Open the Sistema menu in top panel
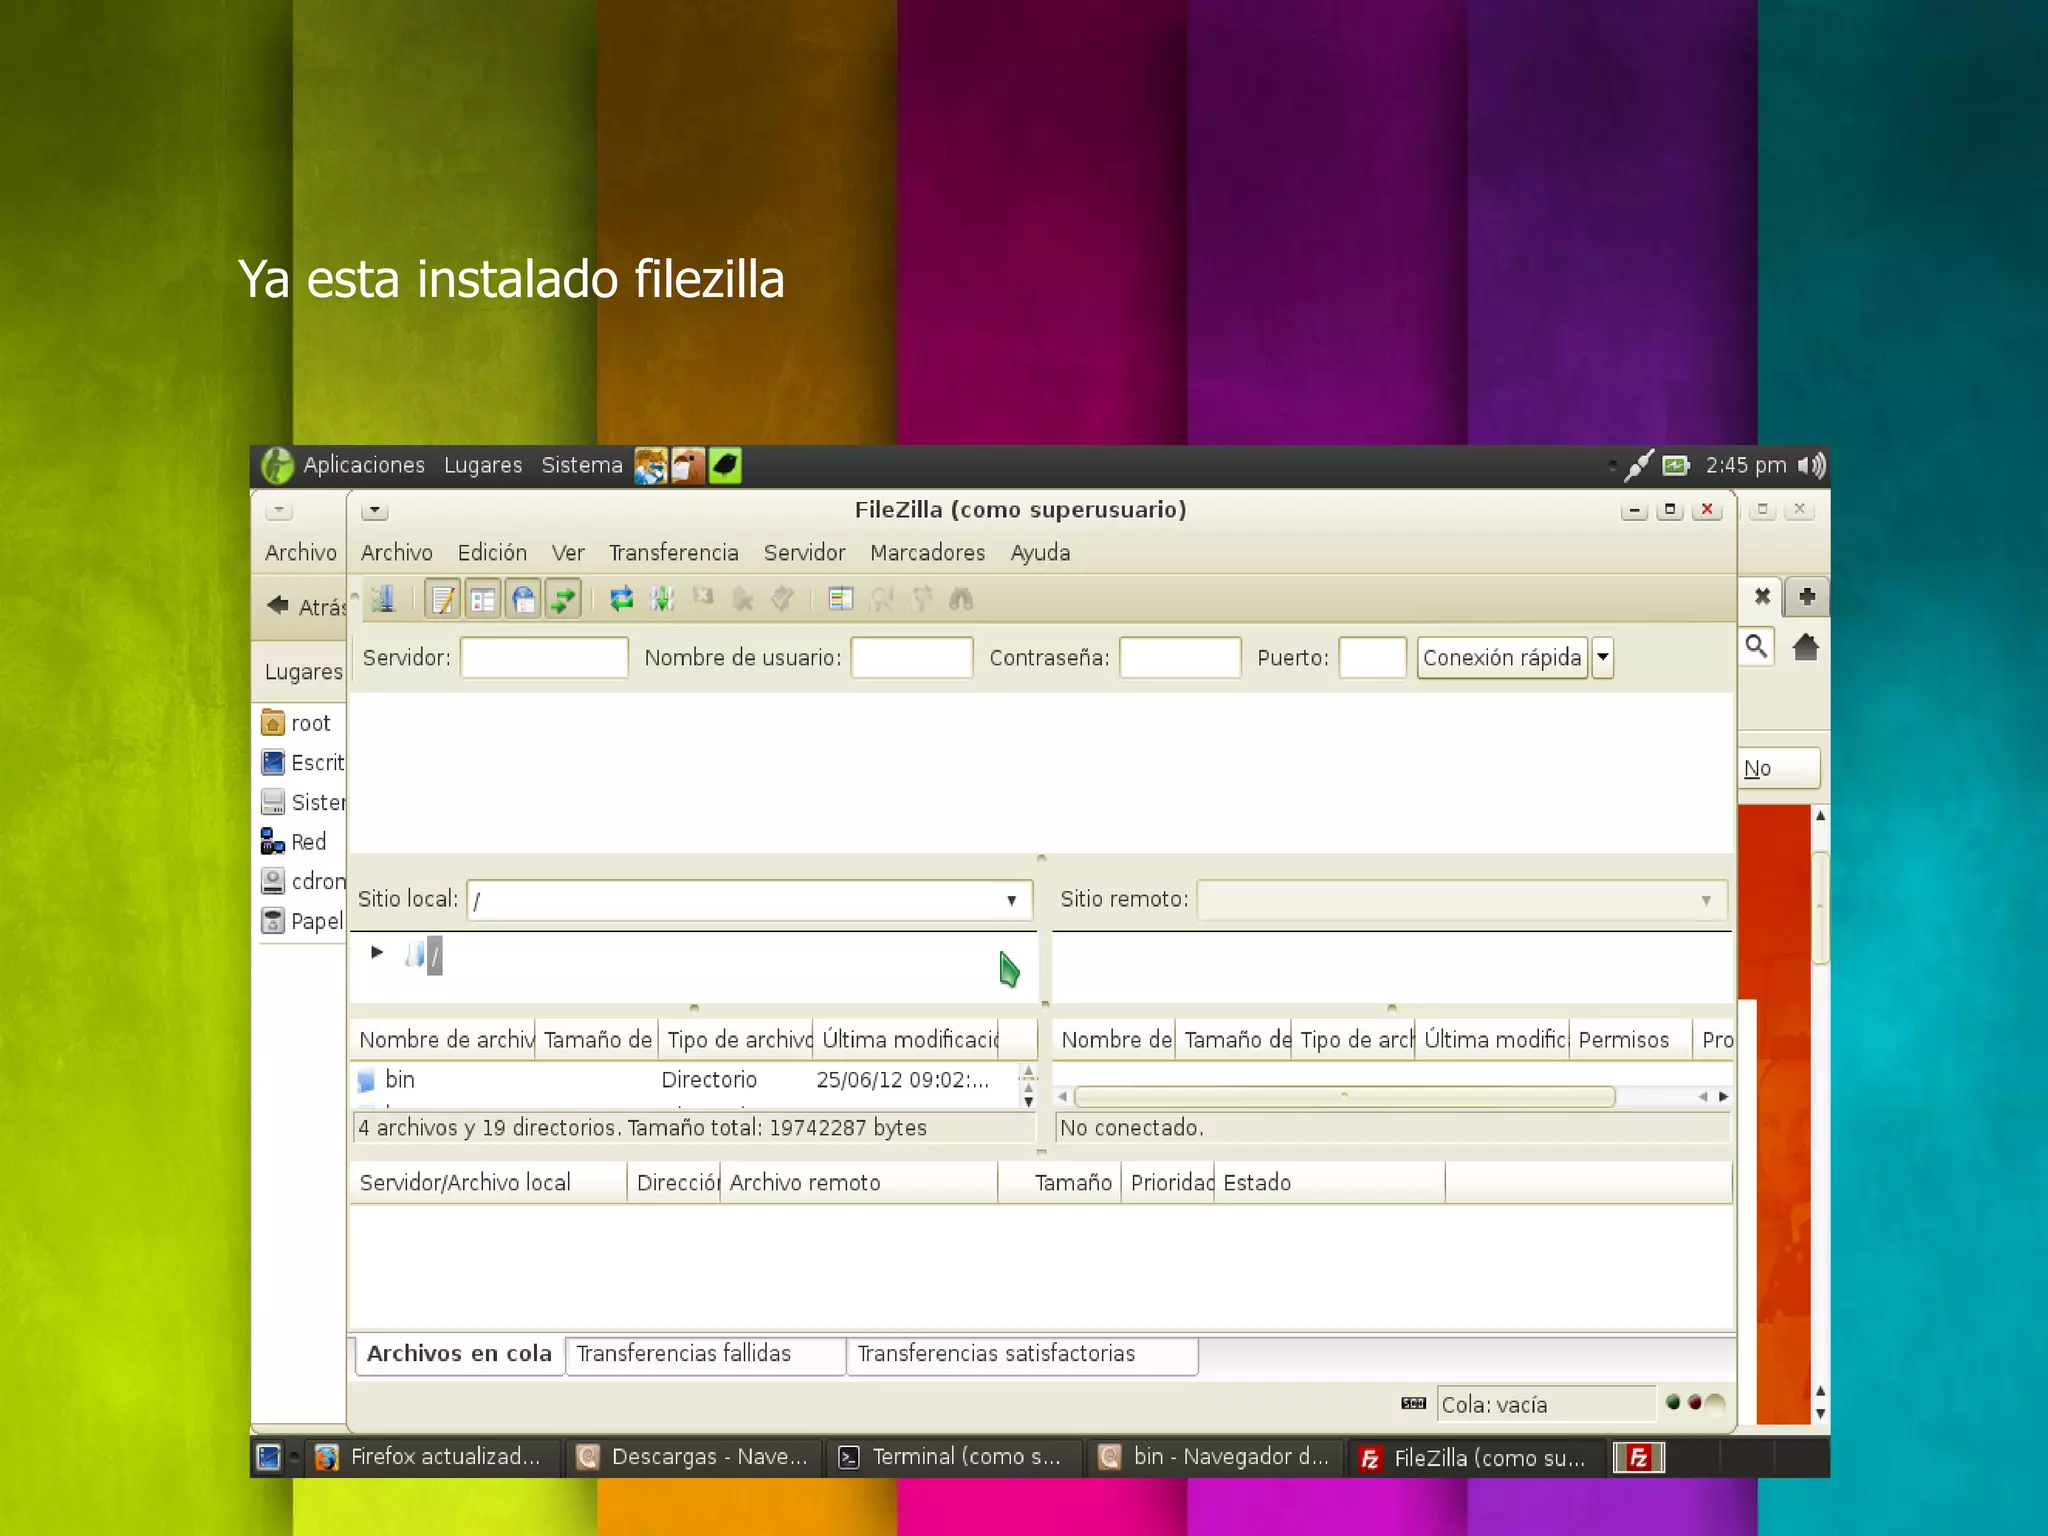This screenshot has width=2048, height=1536. tap(582, 465)
